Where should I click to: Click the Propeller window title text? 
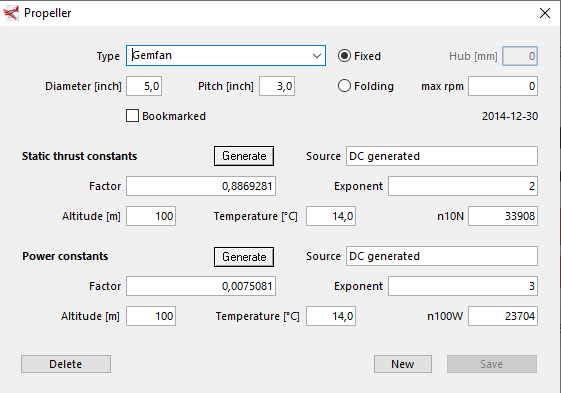point(48,13)
